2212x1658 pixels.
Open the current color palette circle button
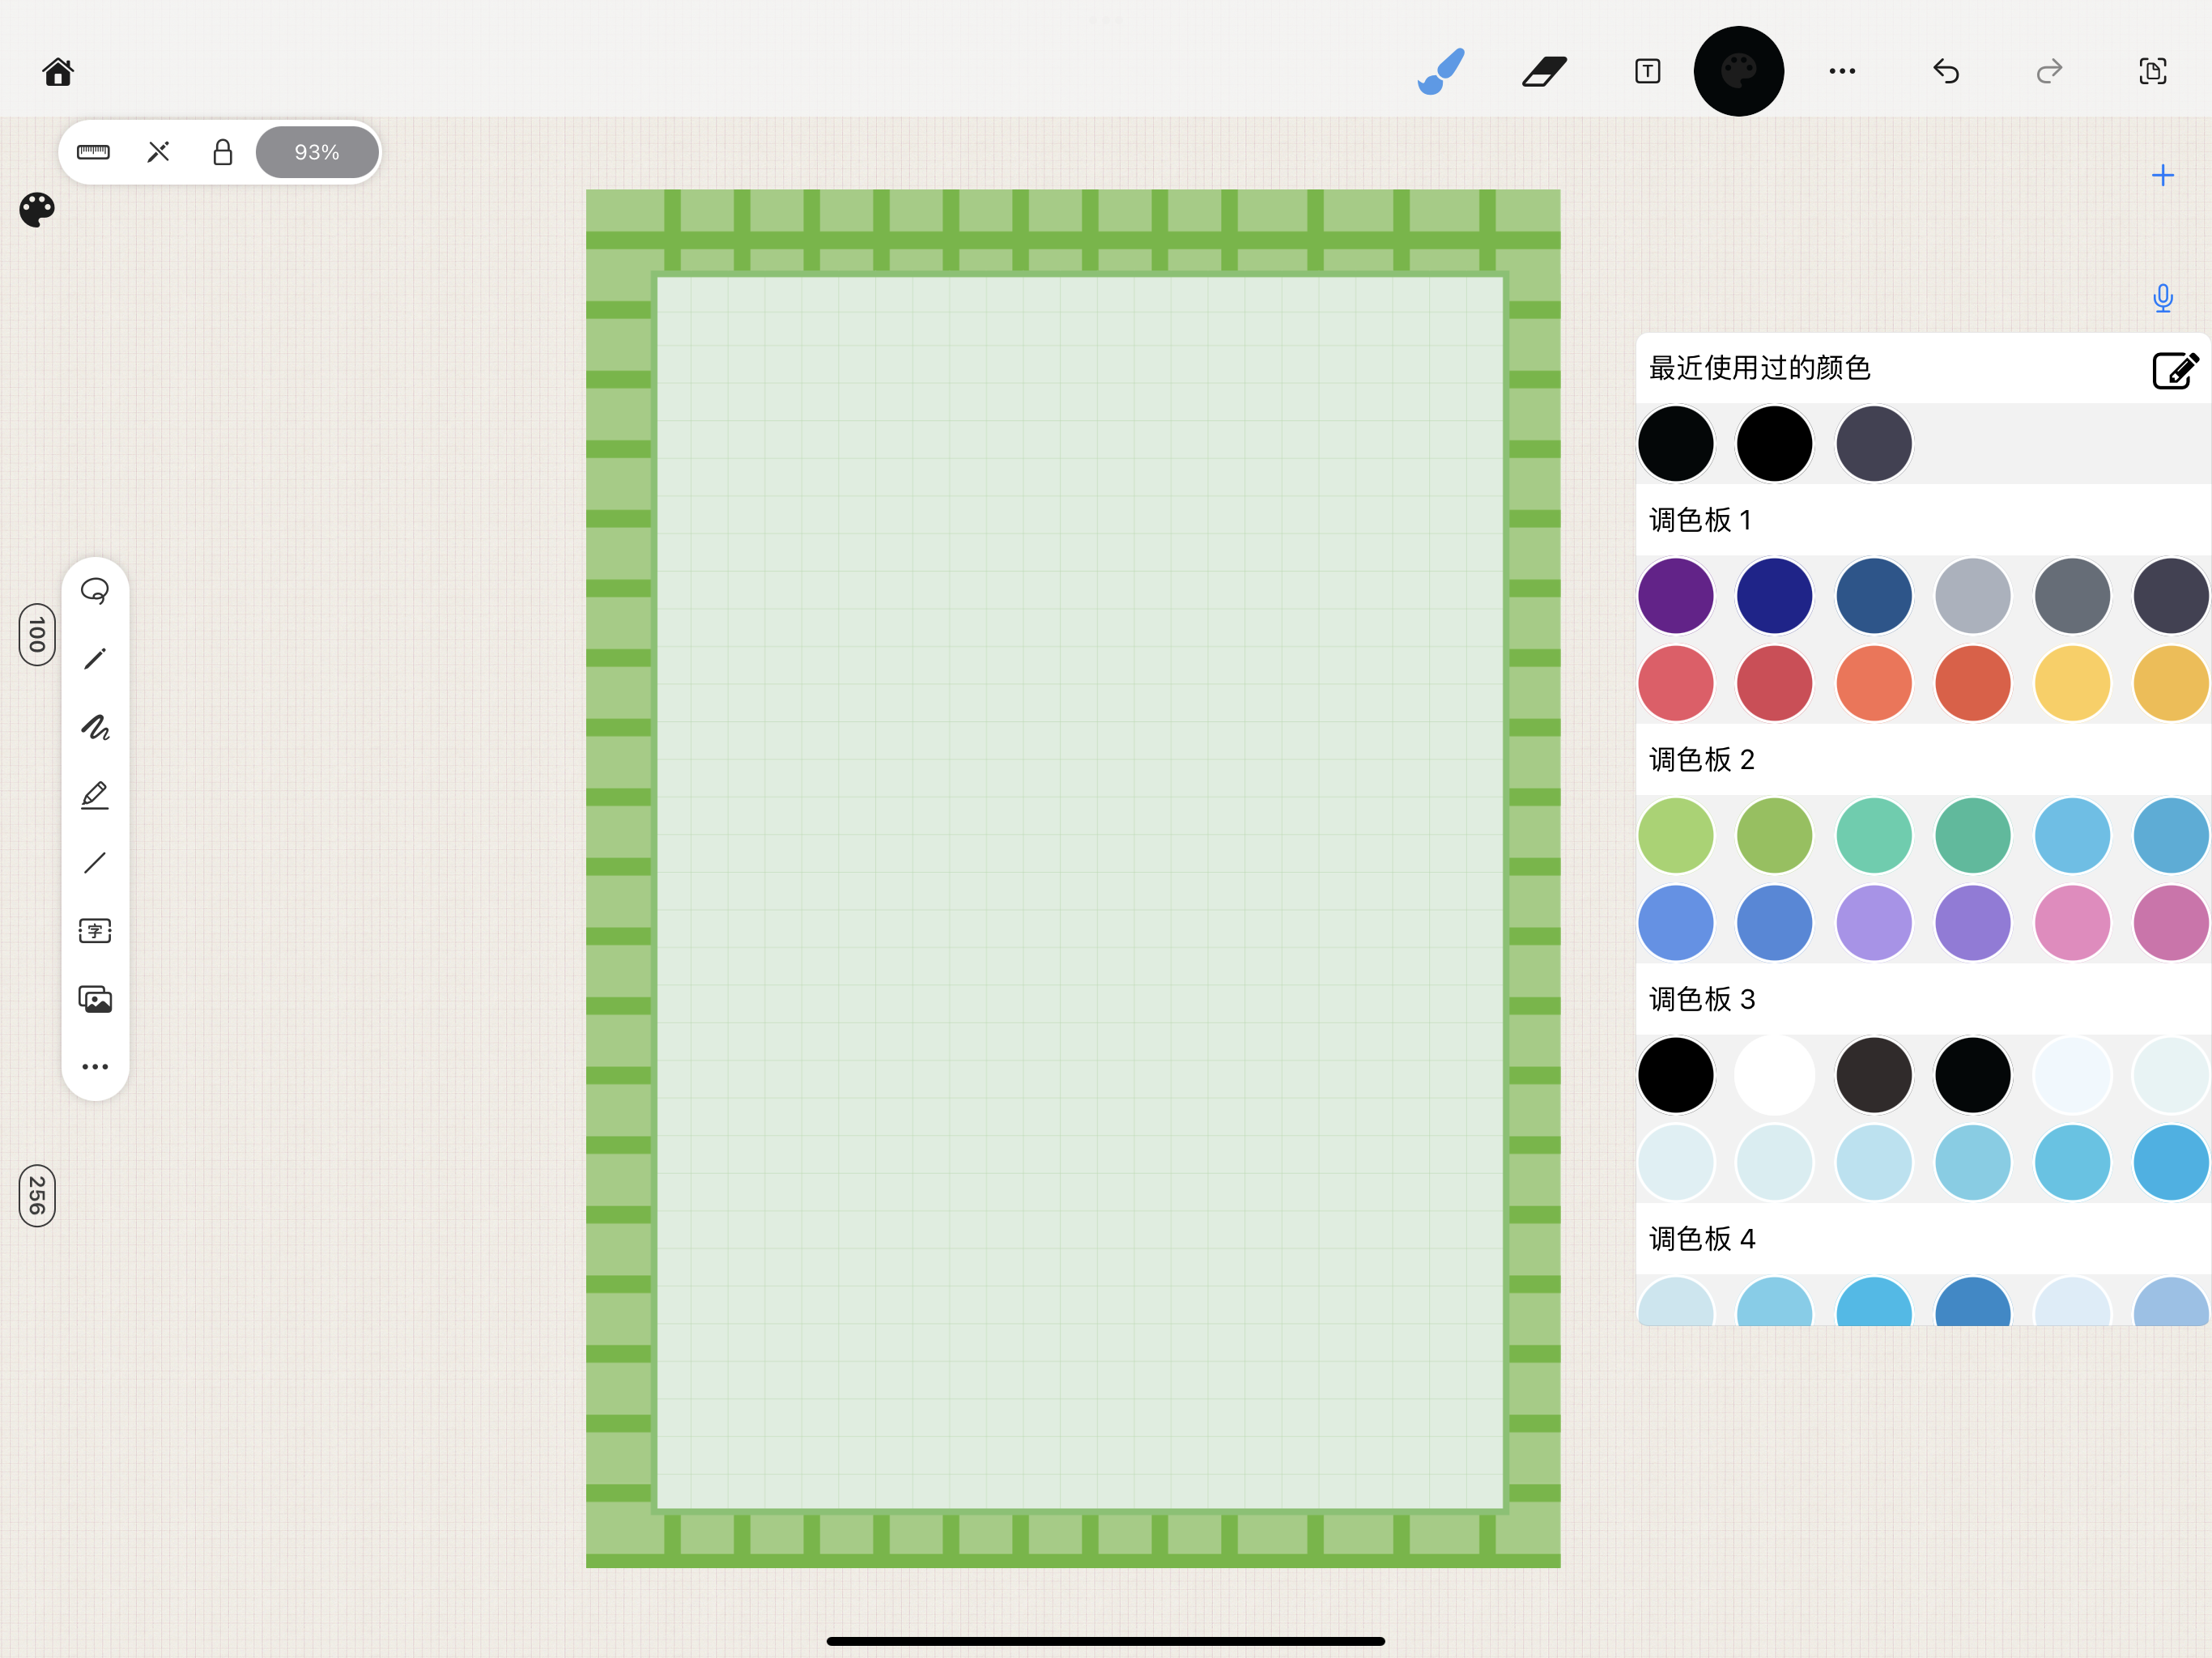[1738, 72]
